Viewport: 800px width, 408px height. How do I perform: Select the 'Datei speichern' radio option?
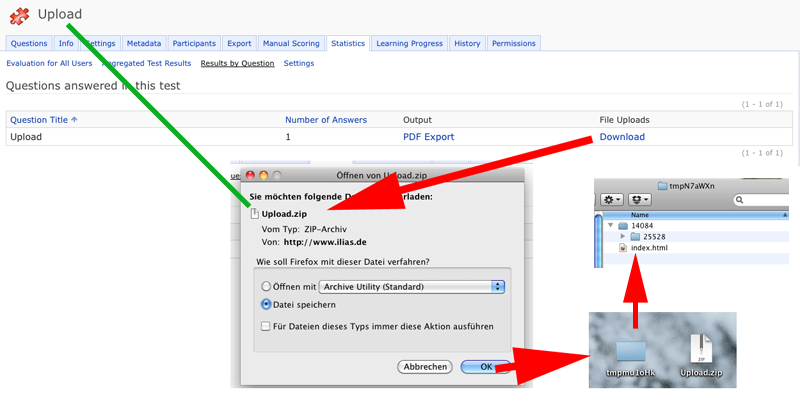[x=266, y=304]
